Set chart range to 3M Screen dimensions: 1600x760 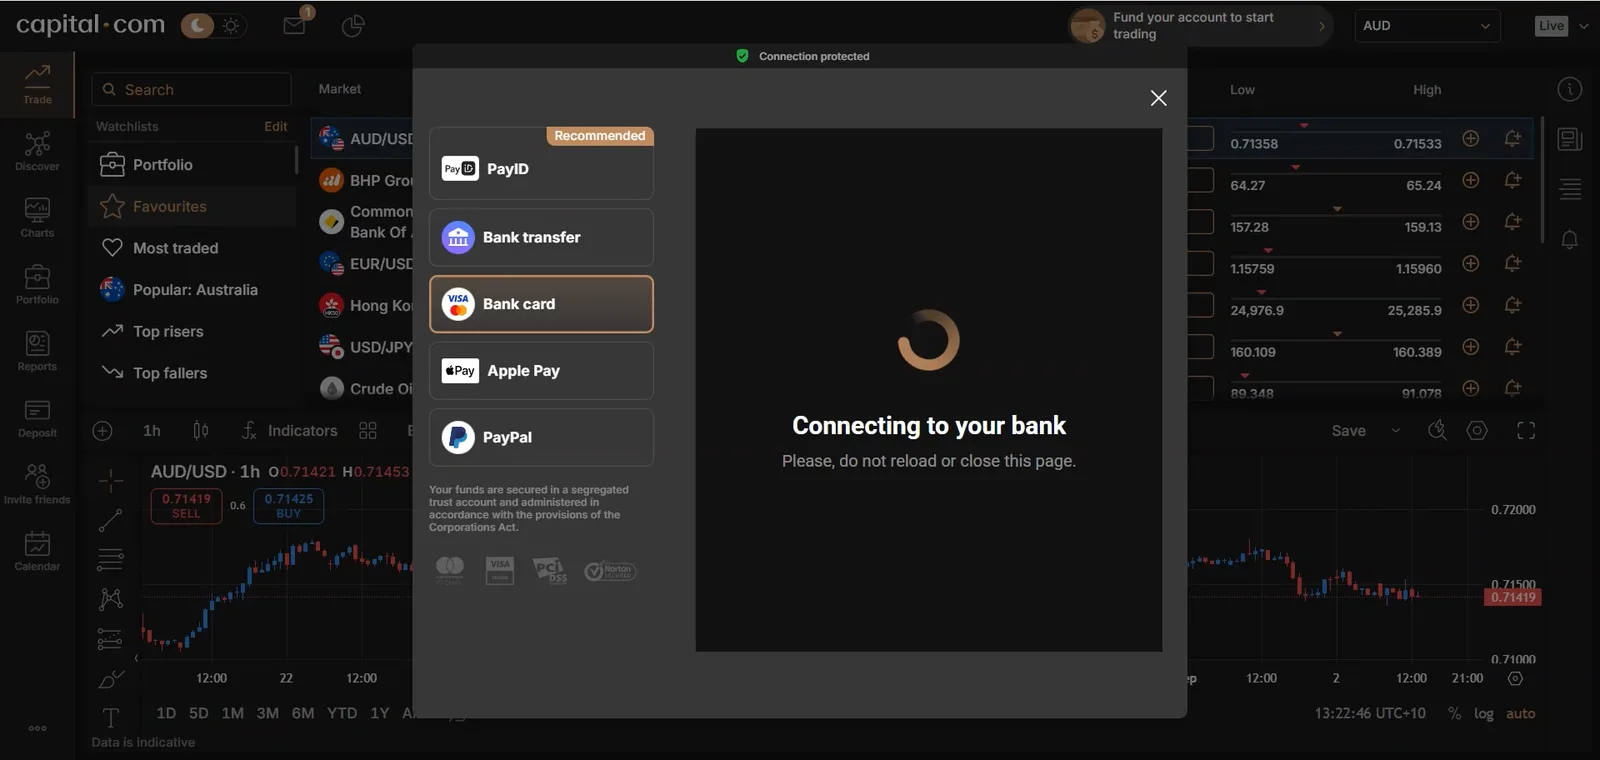tap(267, 713)
